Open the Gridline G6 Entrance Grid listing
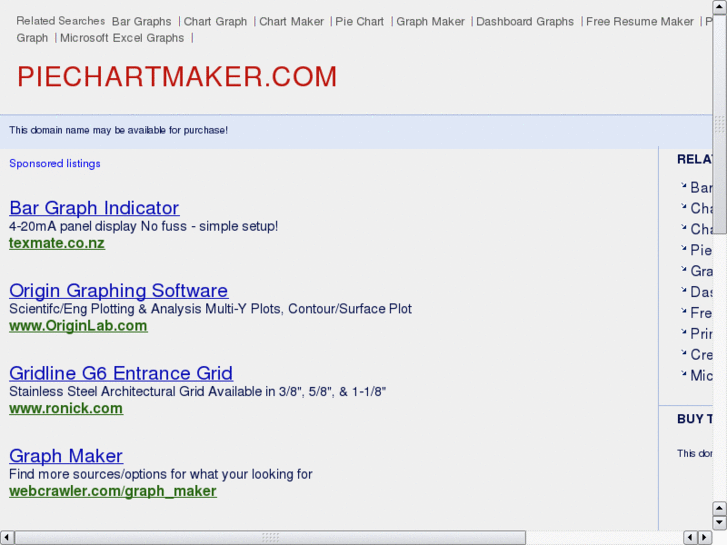Viewport: 727px width, 545px height. pos(121,373)
